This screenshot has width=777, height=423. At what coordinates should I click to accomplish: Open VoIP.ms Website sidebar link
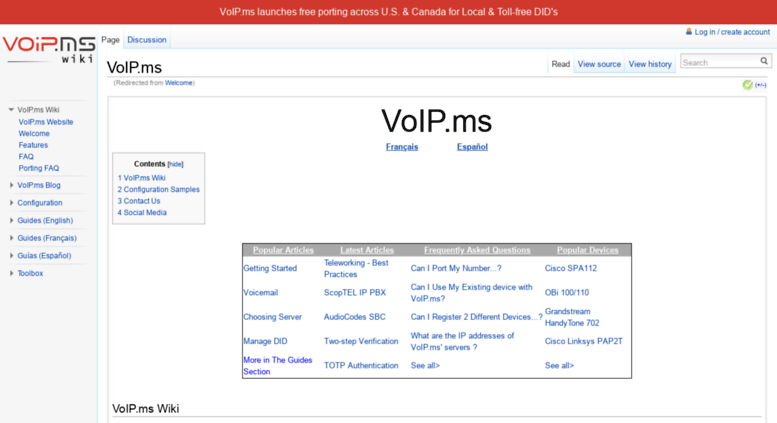pyautogui.click(x=46, y=122)
